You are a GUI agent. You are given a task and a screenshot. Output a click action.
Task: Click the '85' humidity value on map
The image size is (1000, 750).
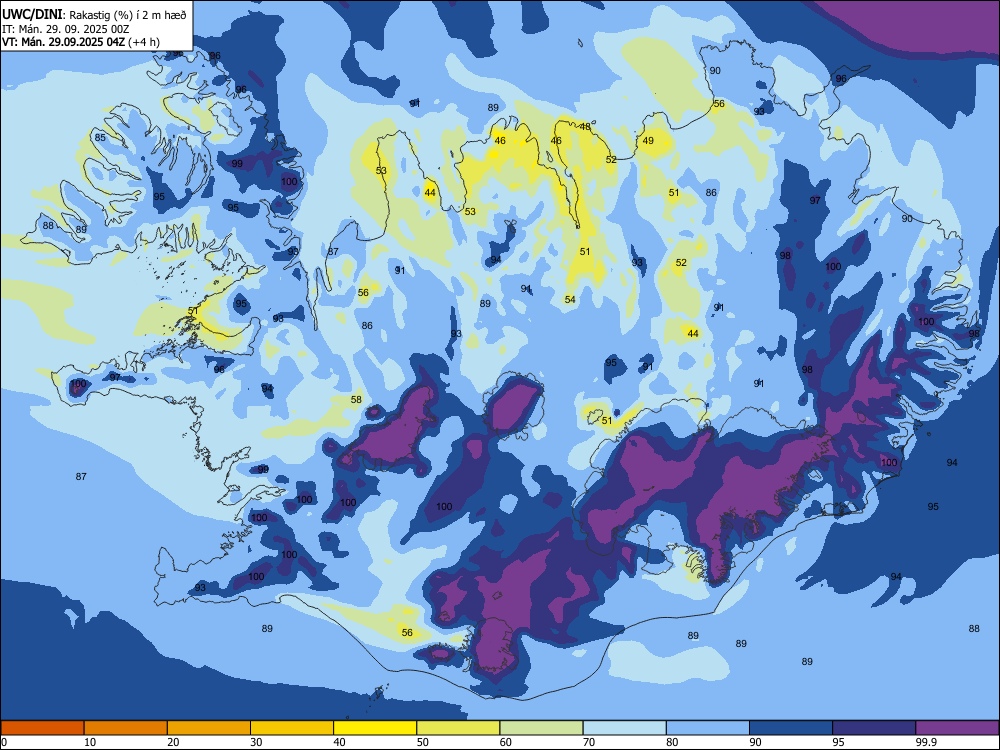[100, 138]
